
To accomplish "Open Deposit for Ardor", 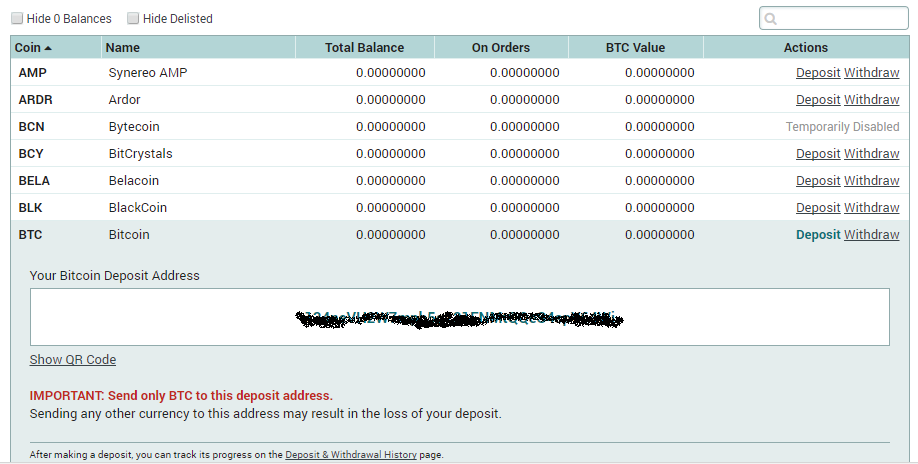I will 817,100.
